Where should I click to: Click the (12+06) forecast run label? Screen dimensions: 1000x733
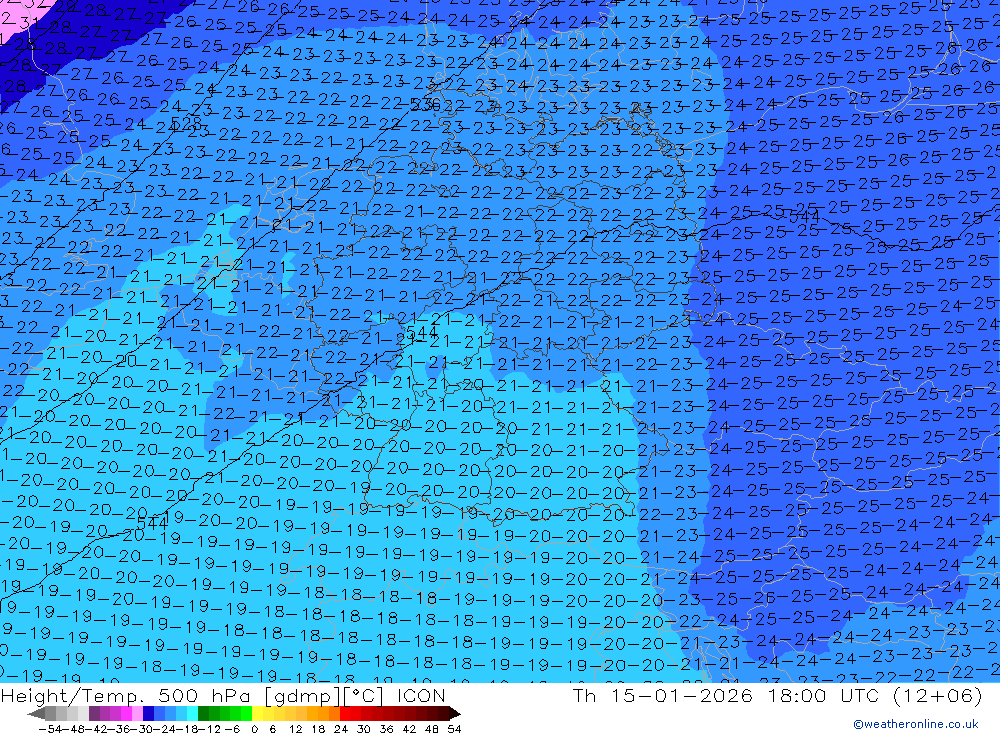point(938,695)
